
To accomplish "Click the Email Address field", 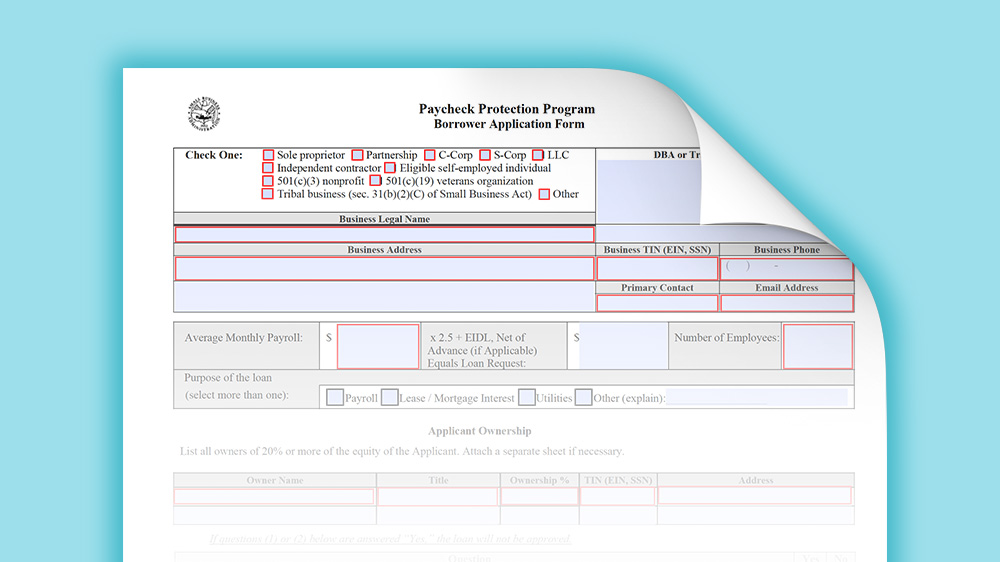I will (x=786, y=303).
